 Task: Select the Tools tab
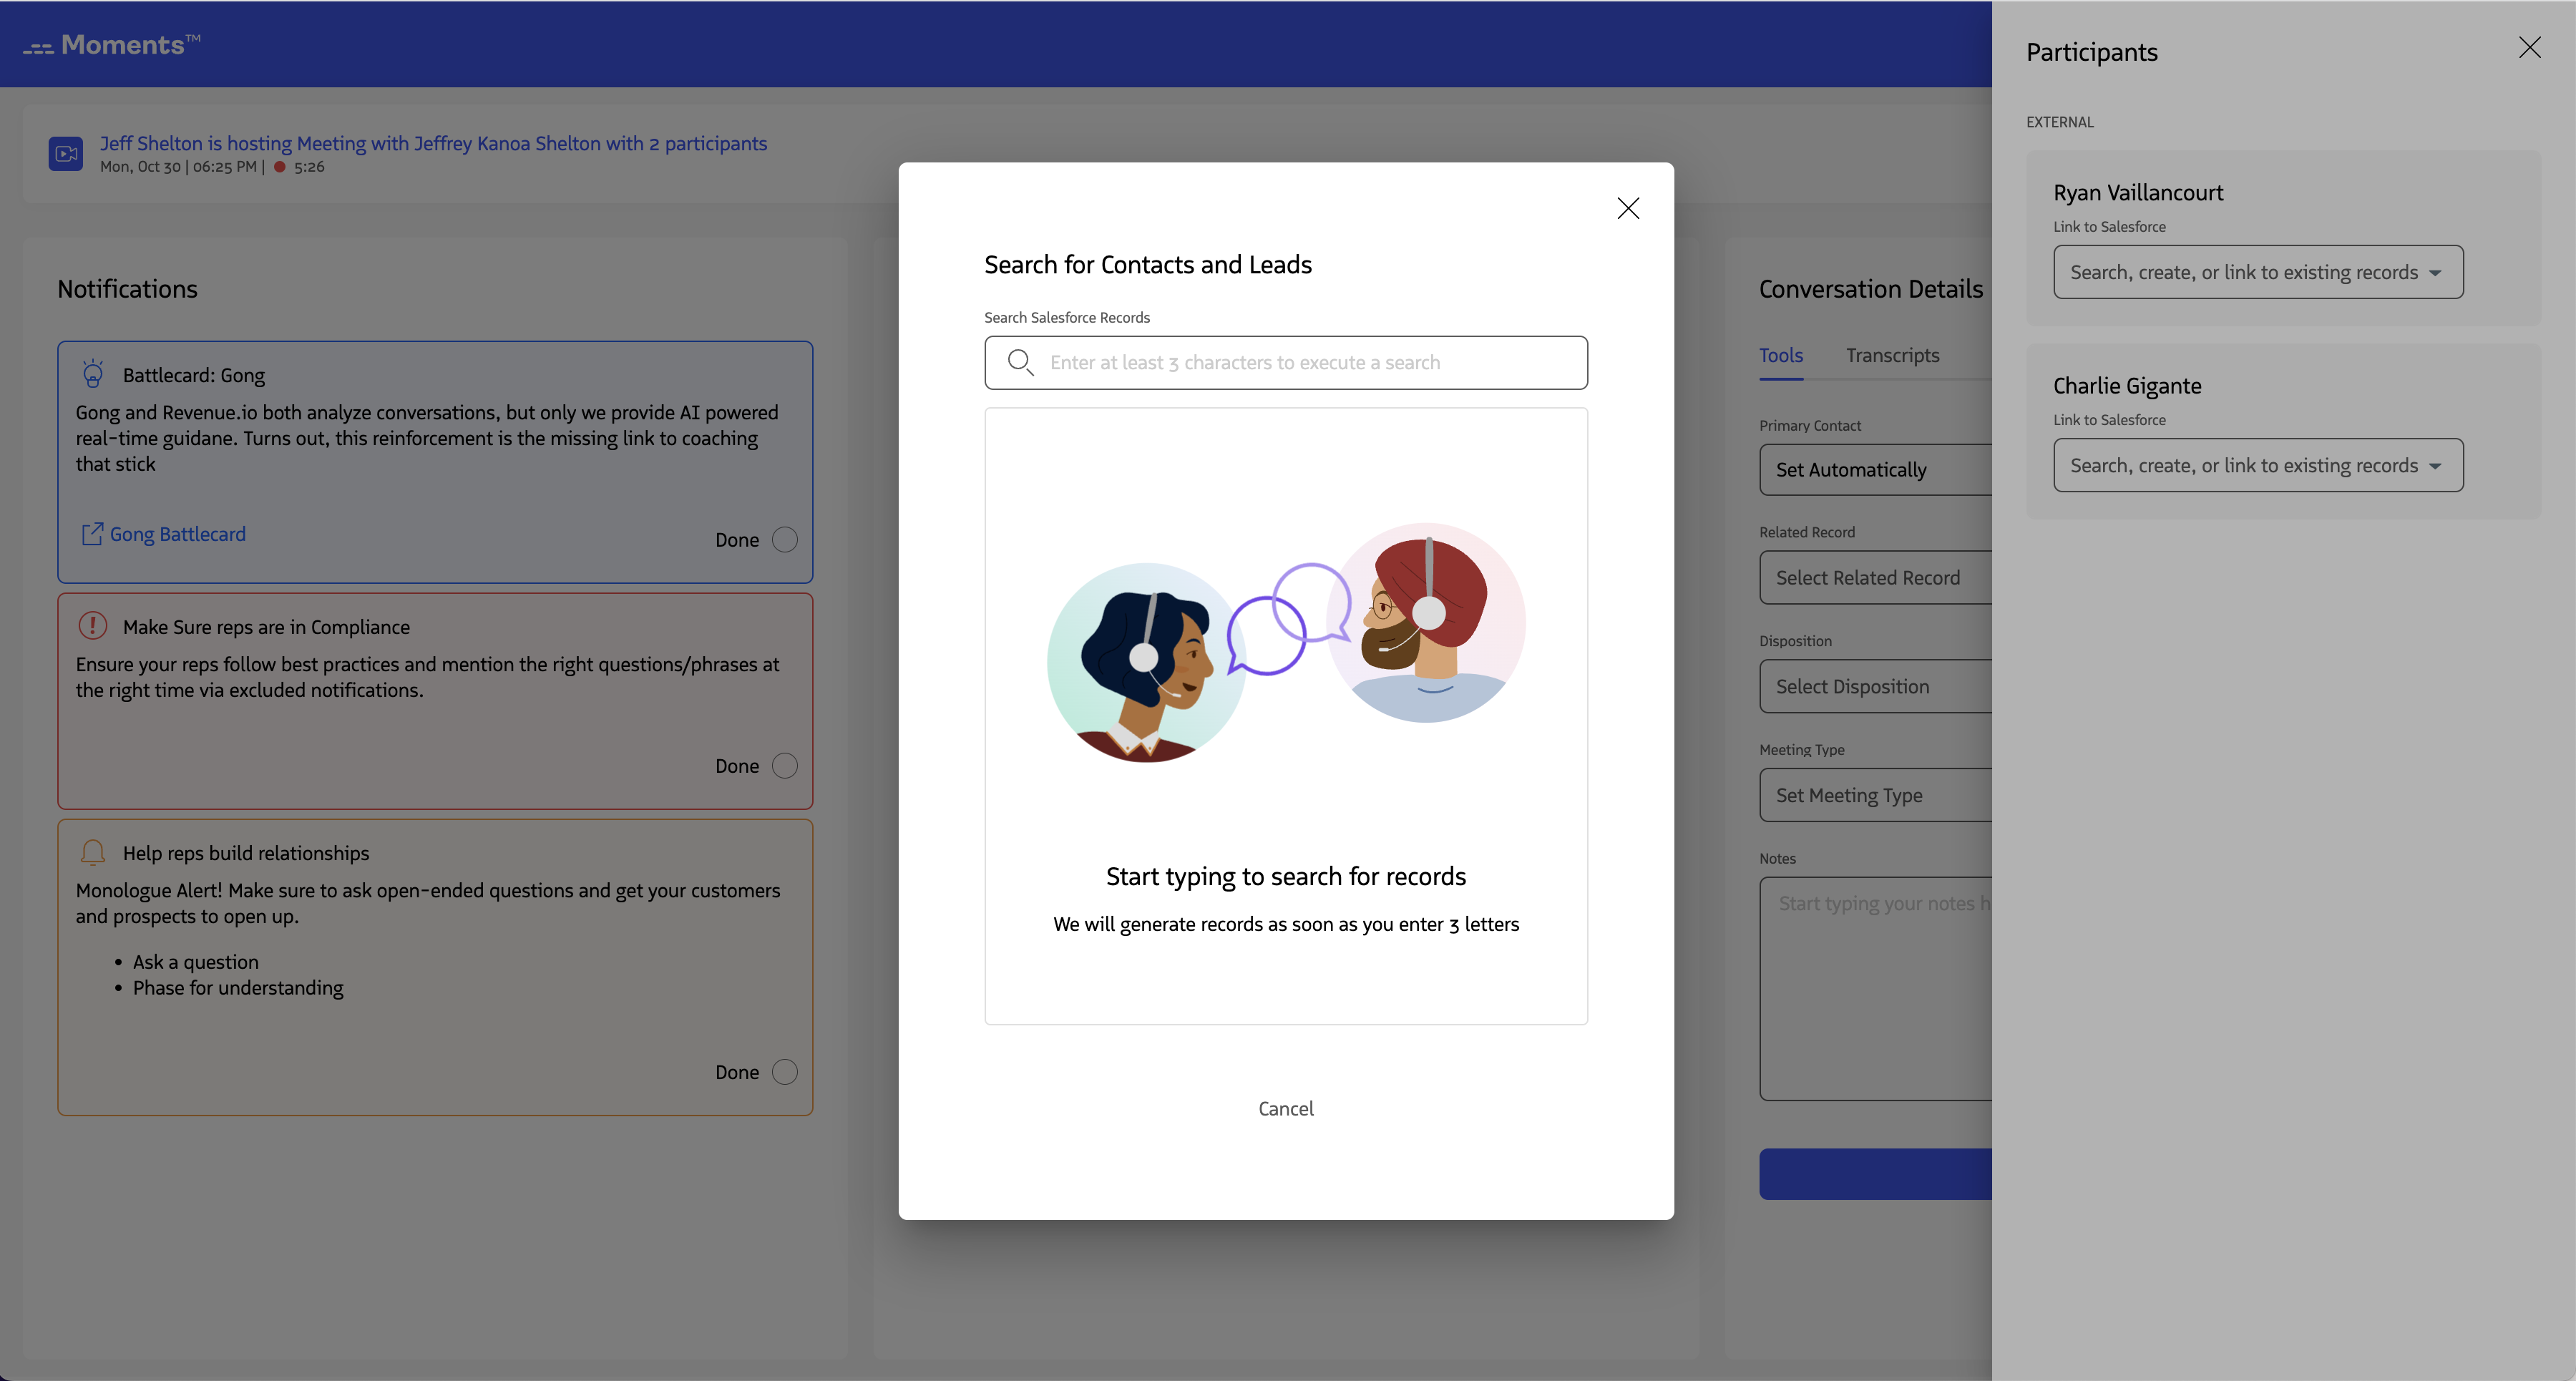tap(1781, 355)
